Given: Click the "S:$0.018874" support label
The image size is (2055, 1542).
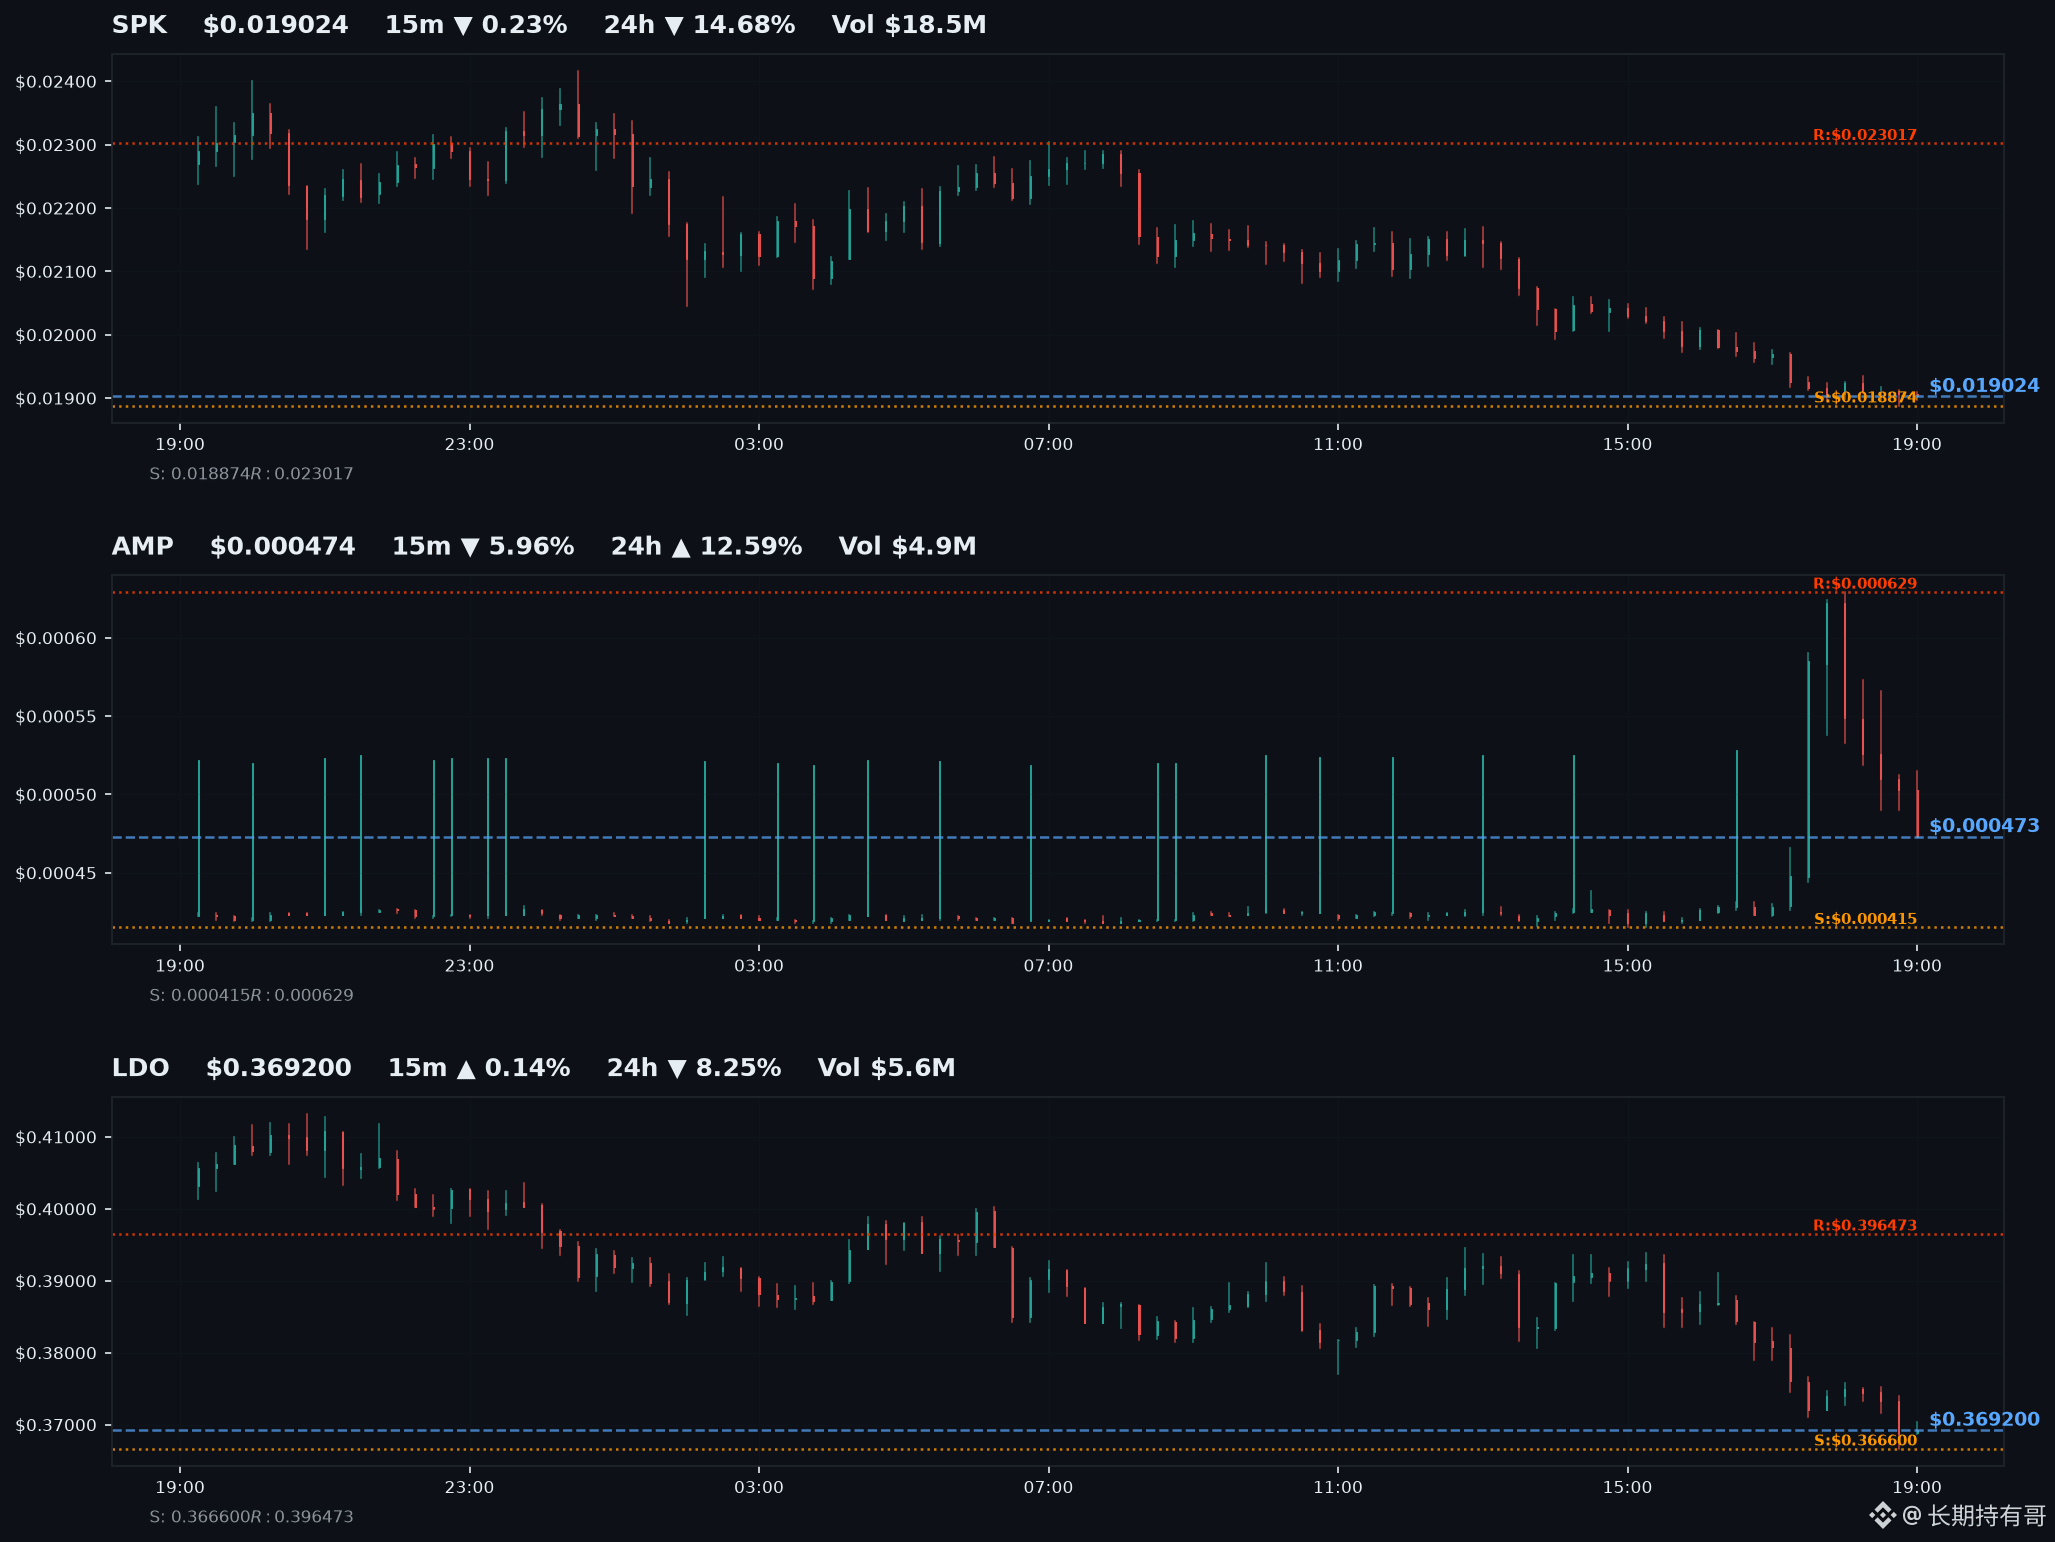Looking at the screenshot, I should tap(1865, 397).
